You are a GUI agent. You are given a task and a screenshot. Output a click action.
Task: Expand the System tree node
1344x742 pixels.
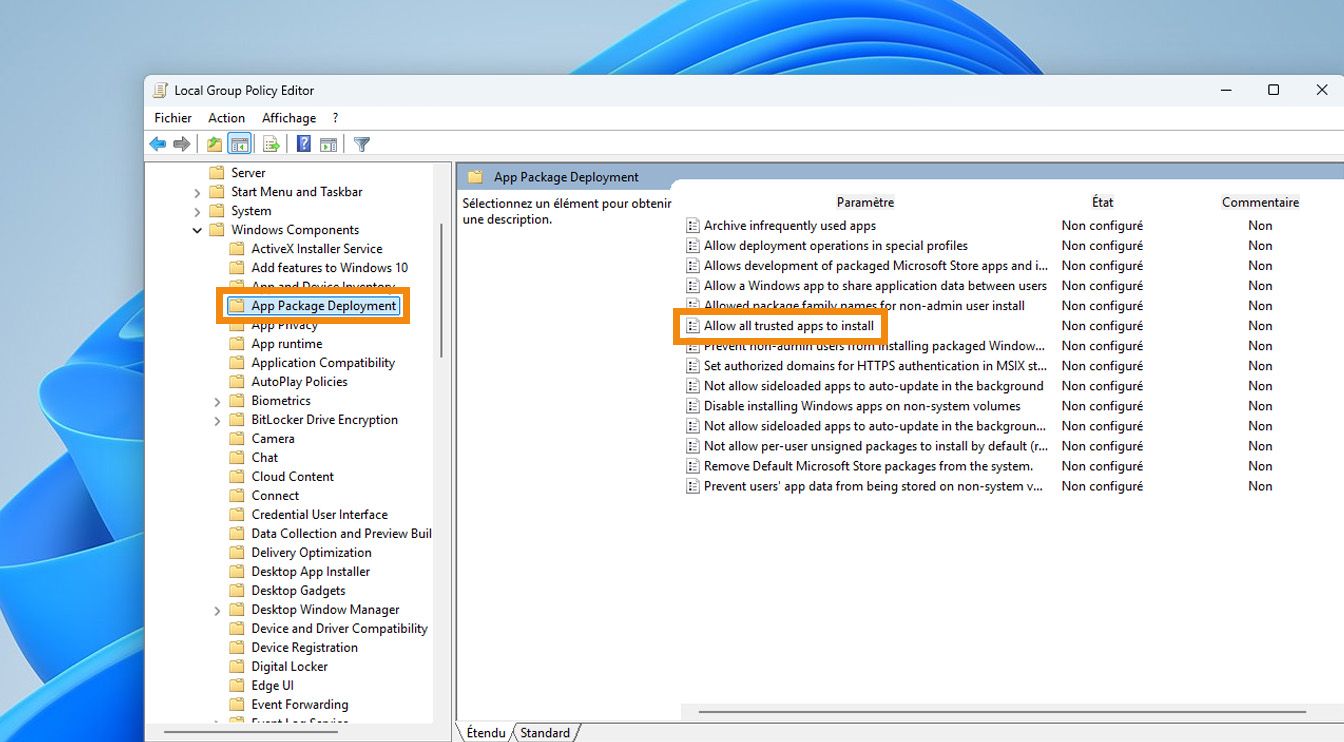coord(197,211)
